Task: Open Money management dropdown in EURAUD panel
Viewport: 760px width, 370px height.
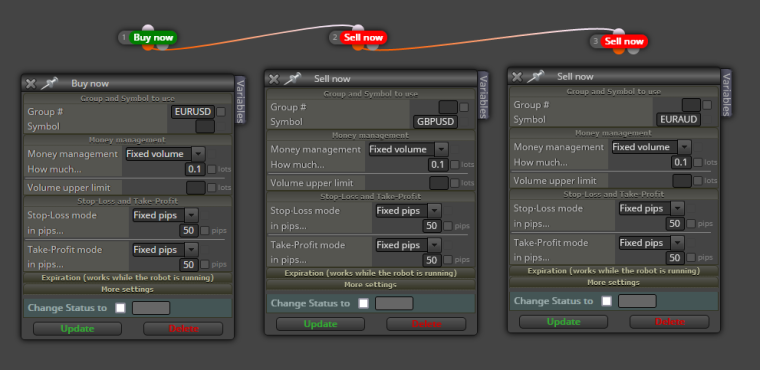Action: tap(651, 147)
